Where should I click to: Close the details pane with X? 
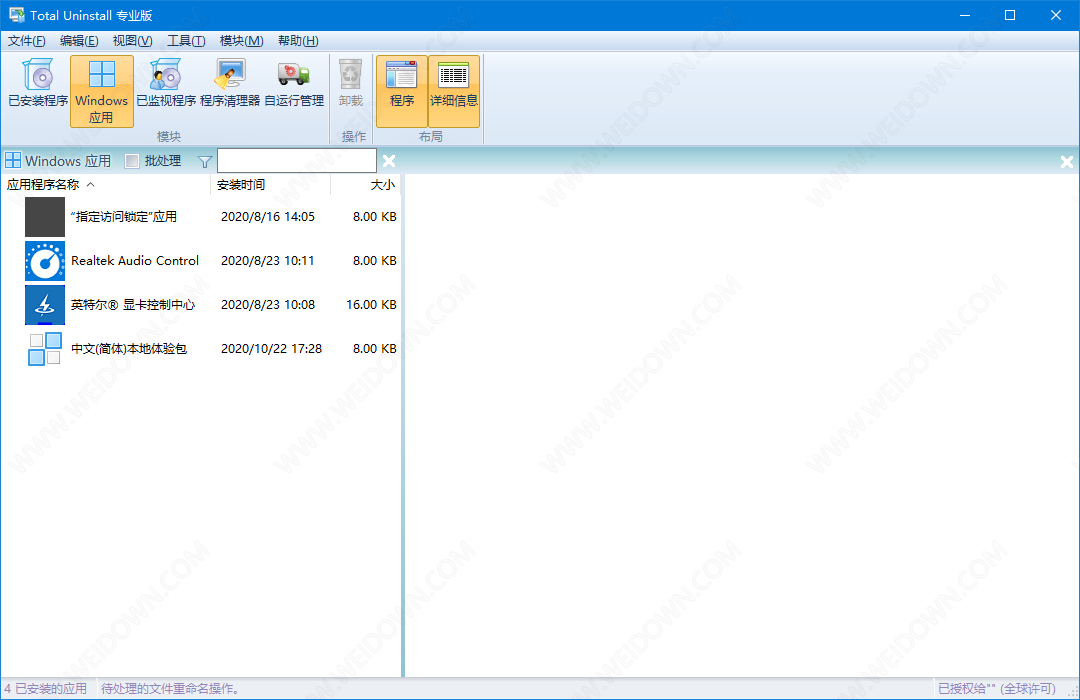(1067, 162)
